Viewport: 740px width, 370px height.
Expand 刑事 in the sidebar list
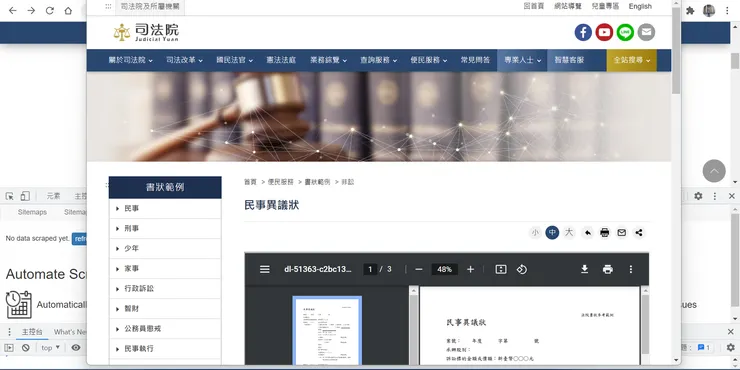[x=165, y=228]
